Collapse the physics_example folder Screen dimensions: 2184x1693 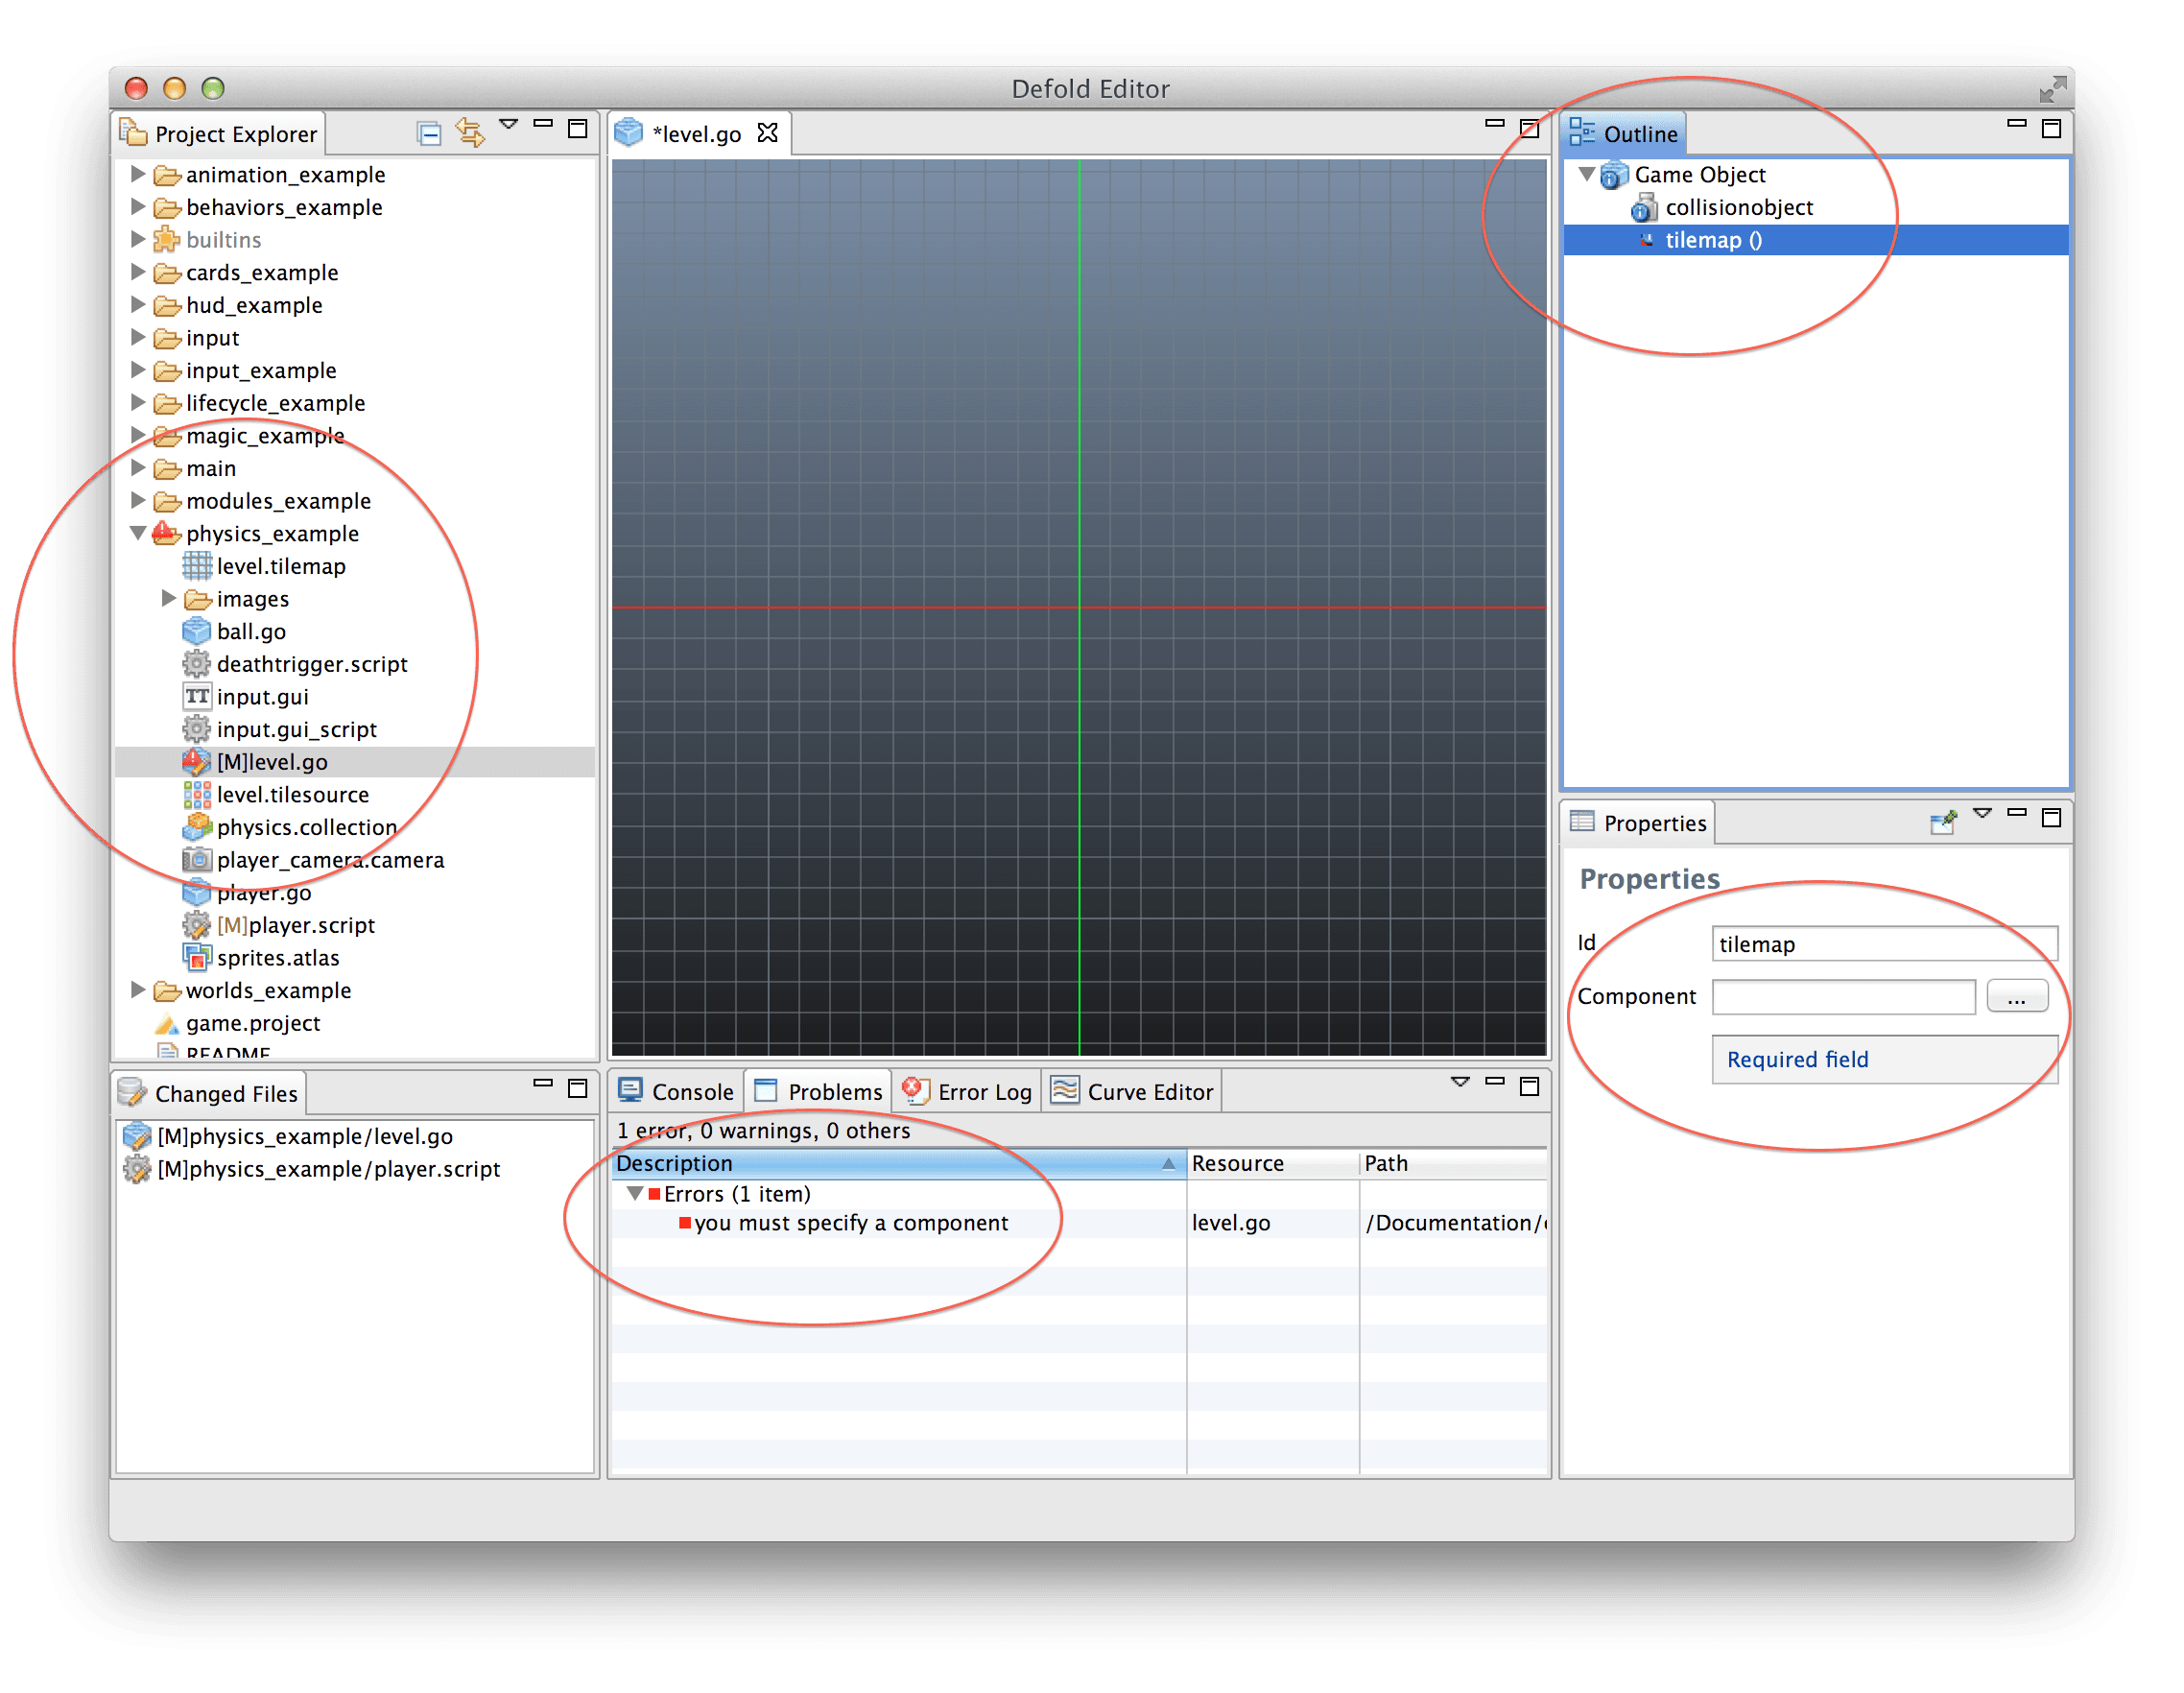pyautogui.click(x=138, y=533)
